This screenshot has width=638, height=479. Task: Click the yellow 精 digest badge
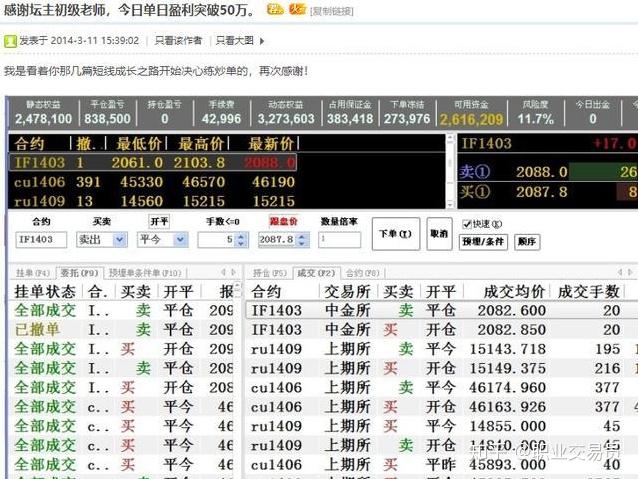[275, 9]
